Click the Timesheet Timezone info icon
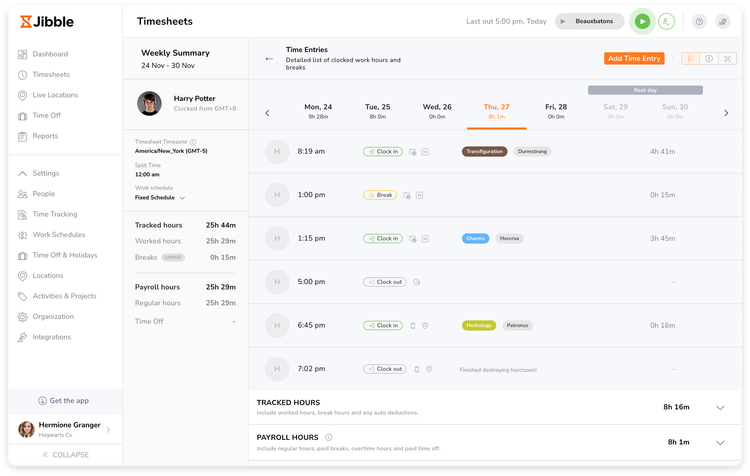The width and height of the screenshot is (750, 476). [193, 143]
